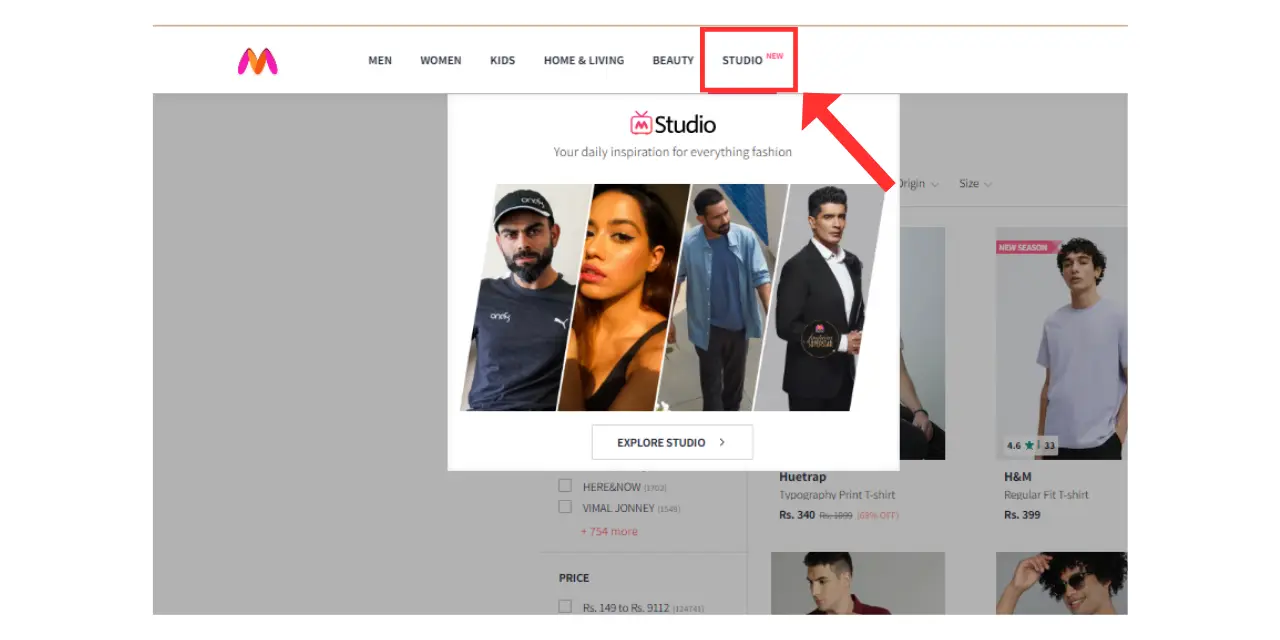Click the star rating badge on H&M T-shirt
The height and width of the screenshot is (640, 1280).
[x=1031, y=445]
